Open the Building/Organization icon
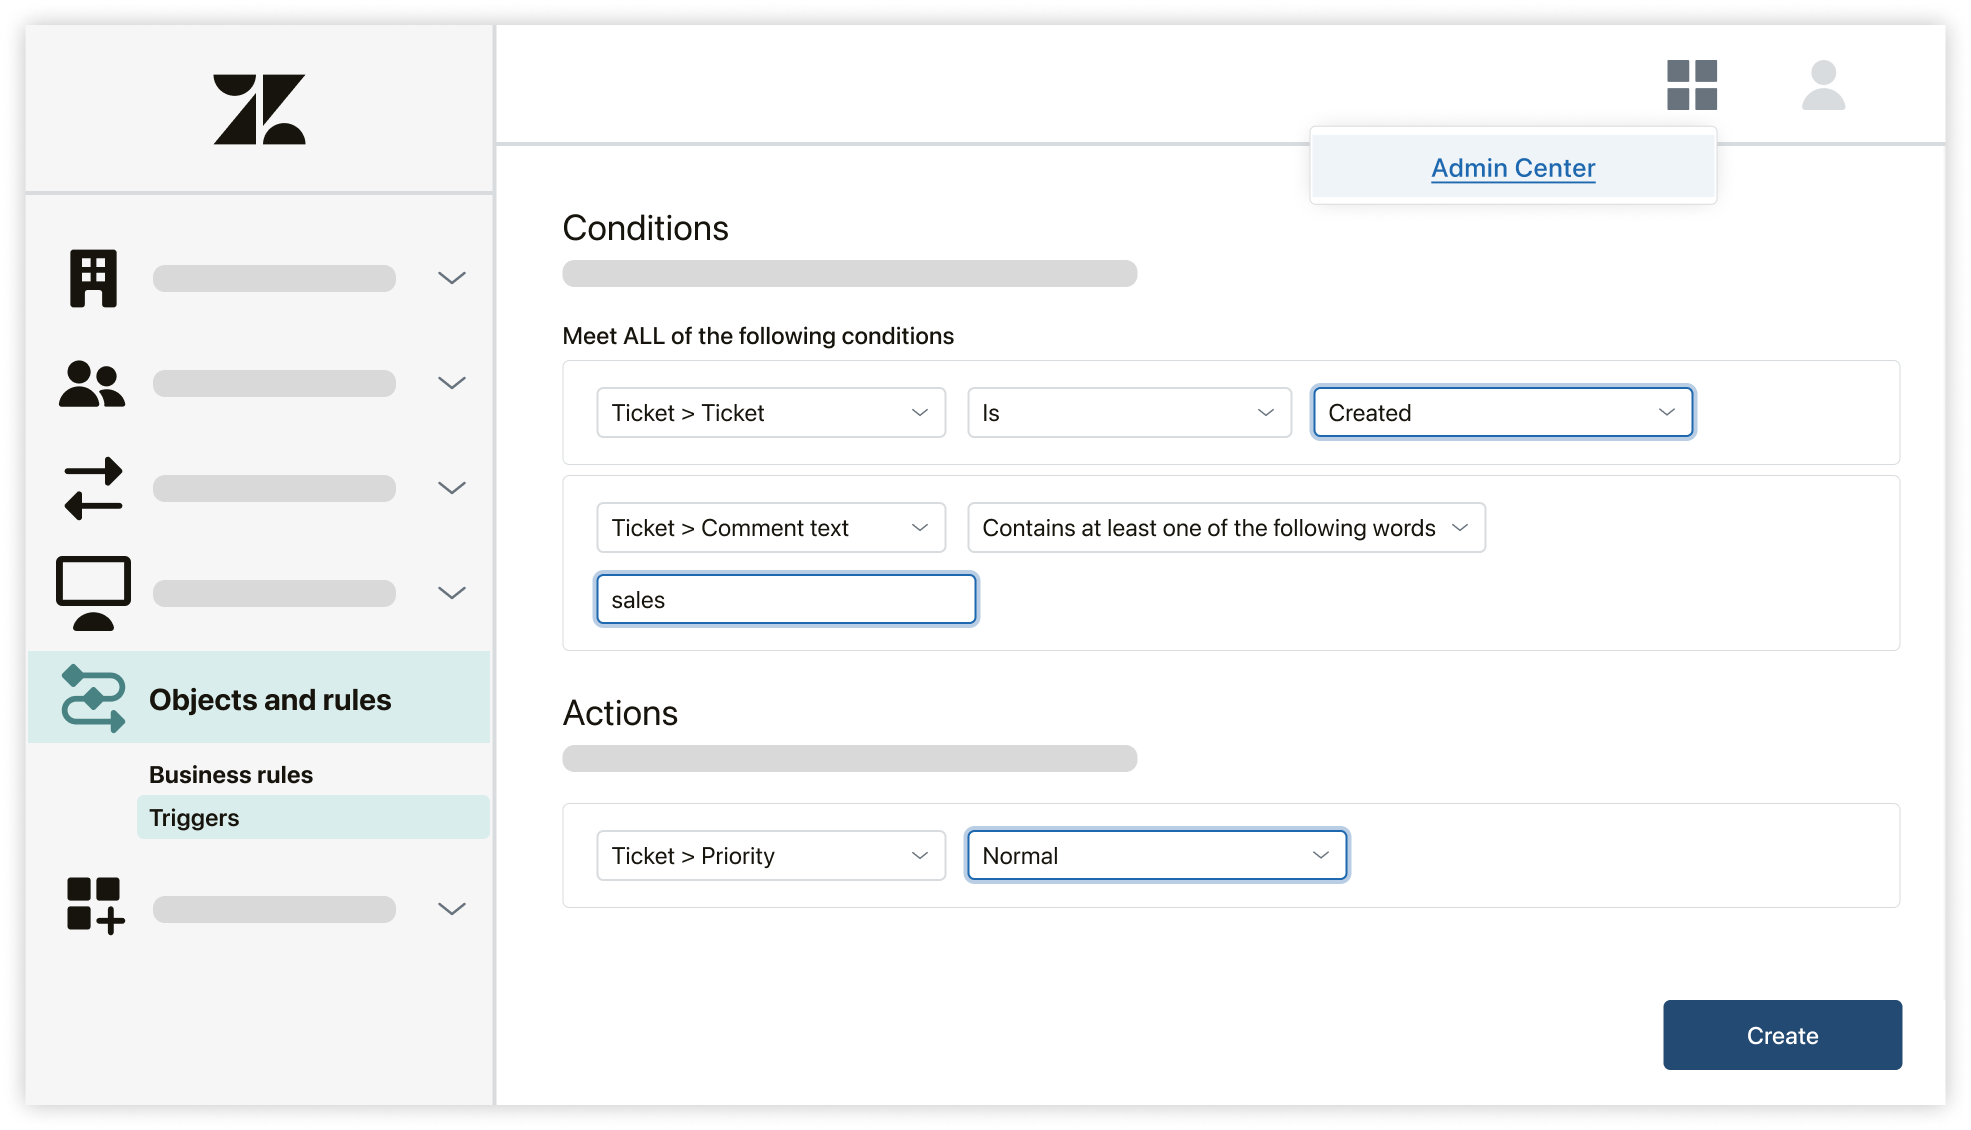 pyautogui.click(x=93, y=279)
